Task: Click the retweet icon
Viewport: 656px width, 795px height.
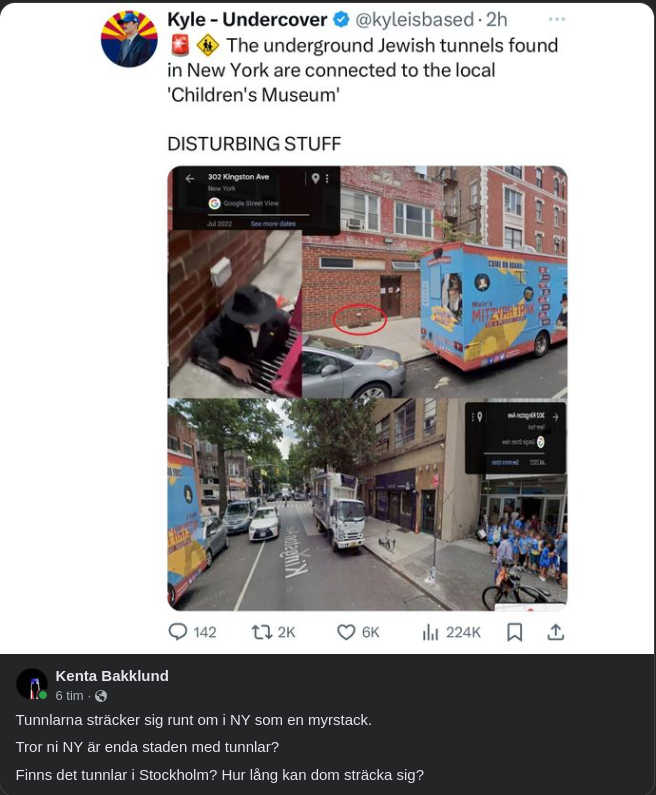Action: coord(262,632)
